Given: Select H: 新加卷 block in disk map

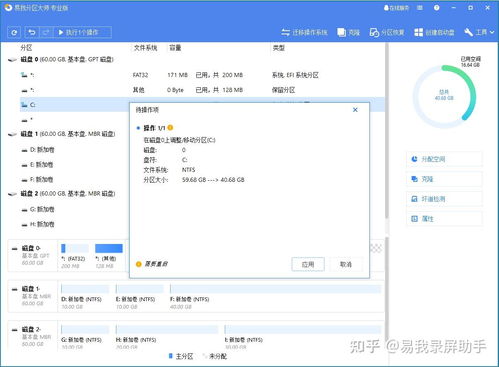Looking at the screenshot, I should coord(167,337).
